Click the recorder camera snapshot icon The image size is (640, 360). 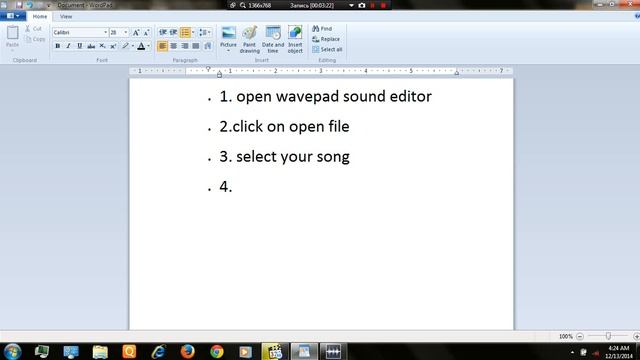coord(362,5)
